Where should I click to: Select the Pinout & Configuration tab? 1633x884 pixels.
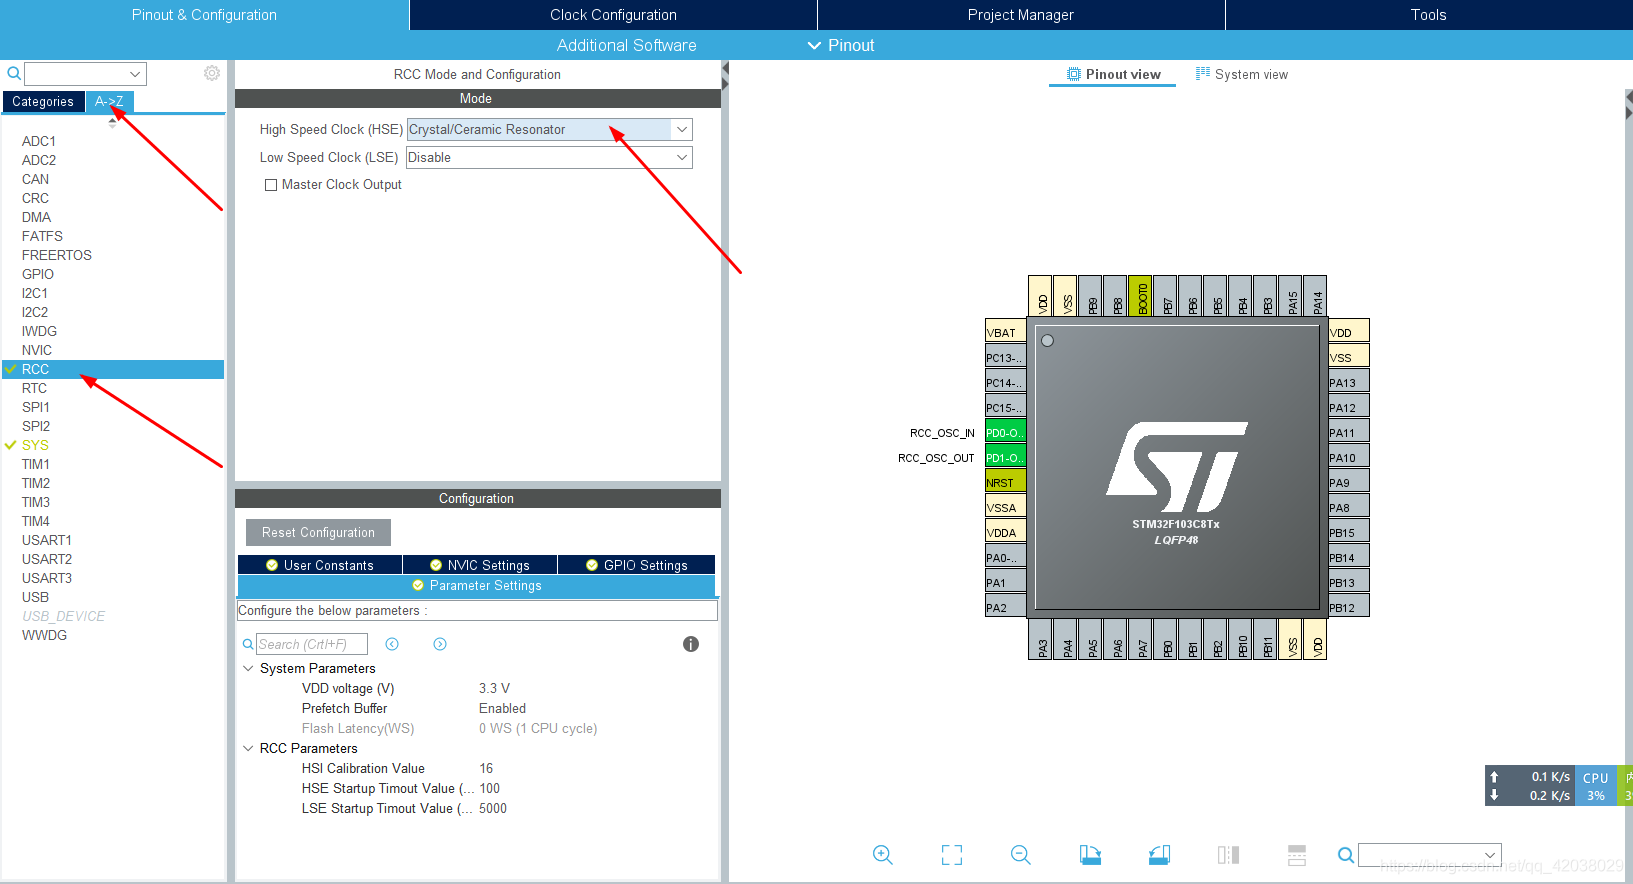coord(204,15)
